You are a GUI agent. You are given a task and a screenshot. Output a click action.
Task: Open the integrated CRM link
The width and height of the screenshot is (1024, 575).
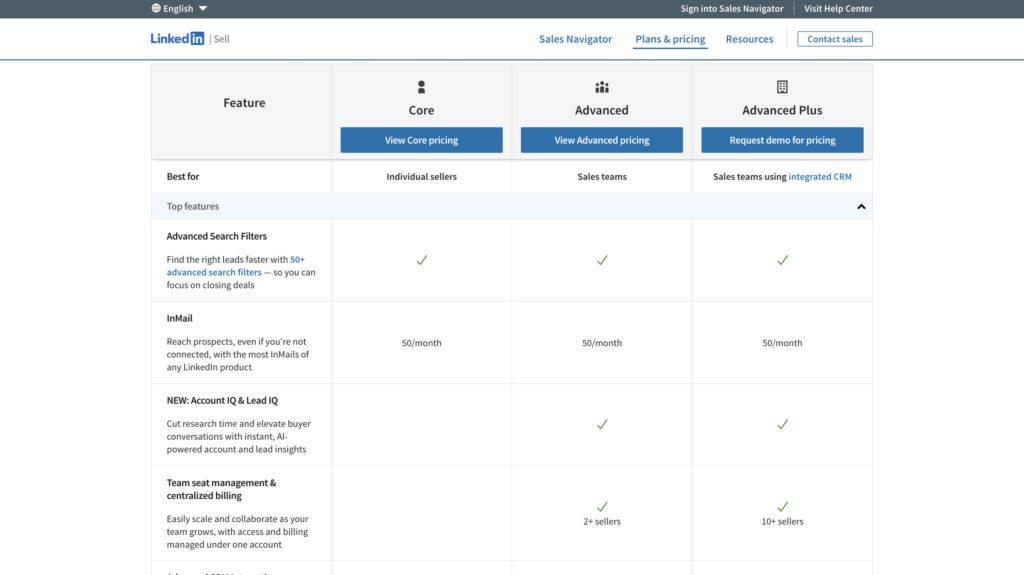[x=820, y=177]
